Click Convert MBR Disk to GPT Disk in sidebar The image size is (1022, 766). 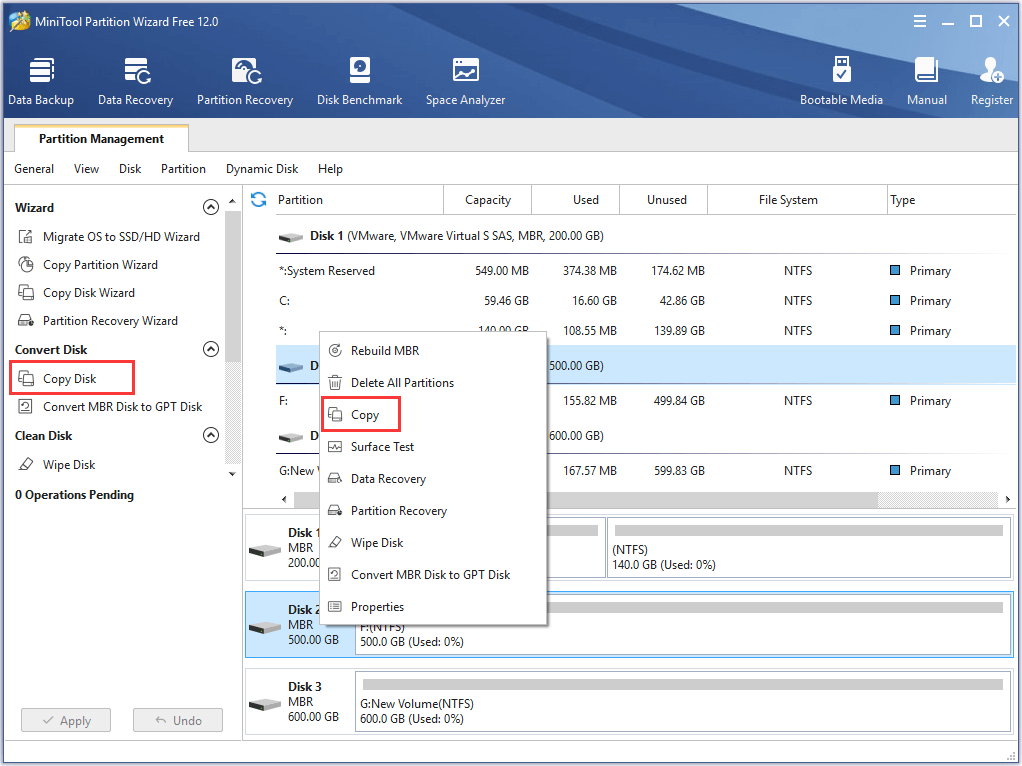click(122, 407)
